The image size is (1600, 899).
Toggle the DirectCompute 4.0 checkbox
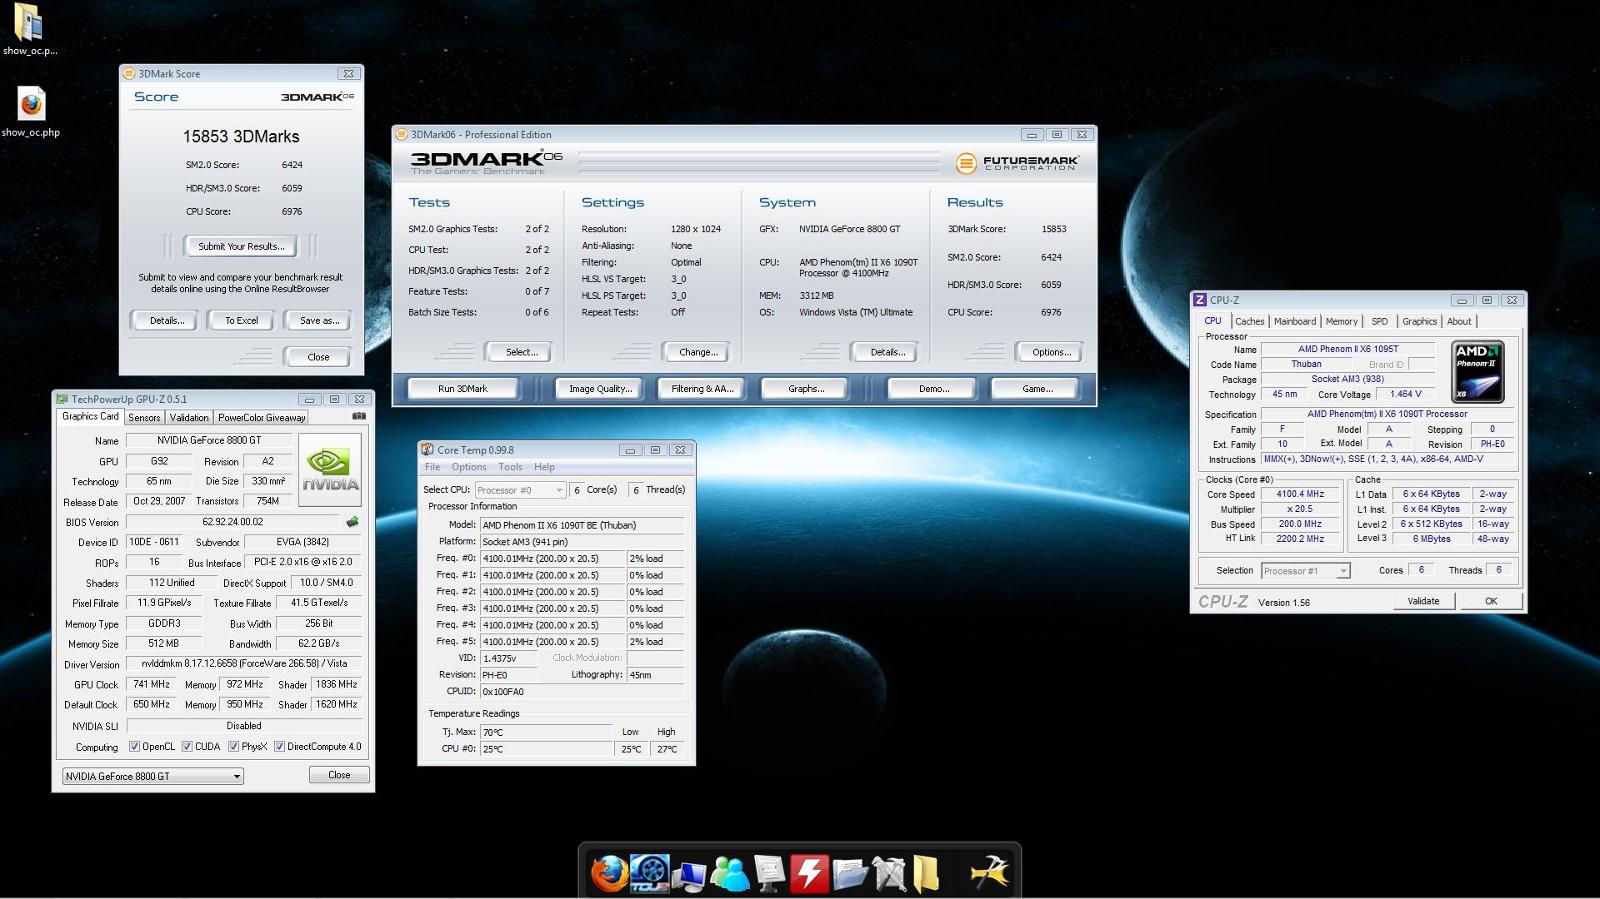click(x=280, y=746)
